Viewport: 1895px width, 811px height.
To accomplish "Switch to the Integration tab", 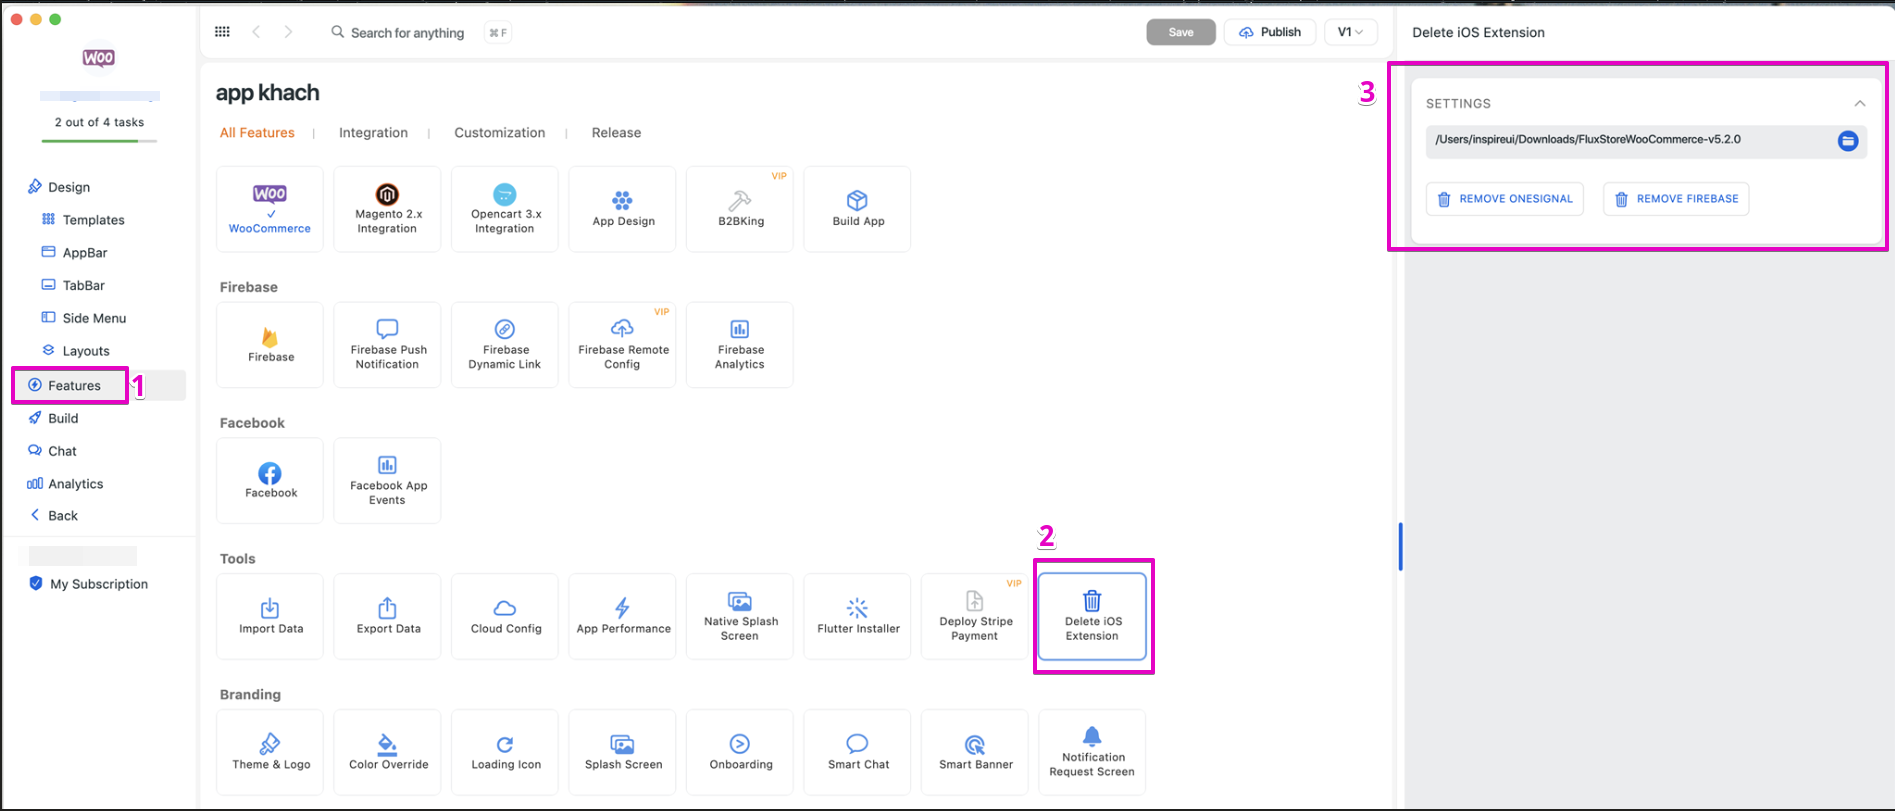I will 373,132.
